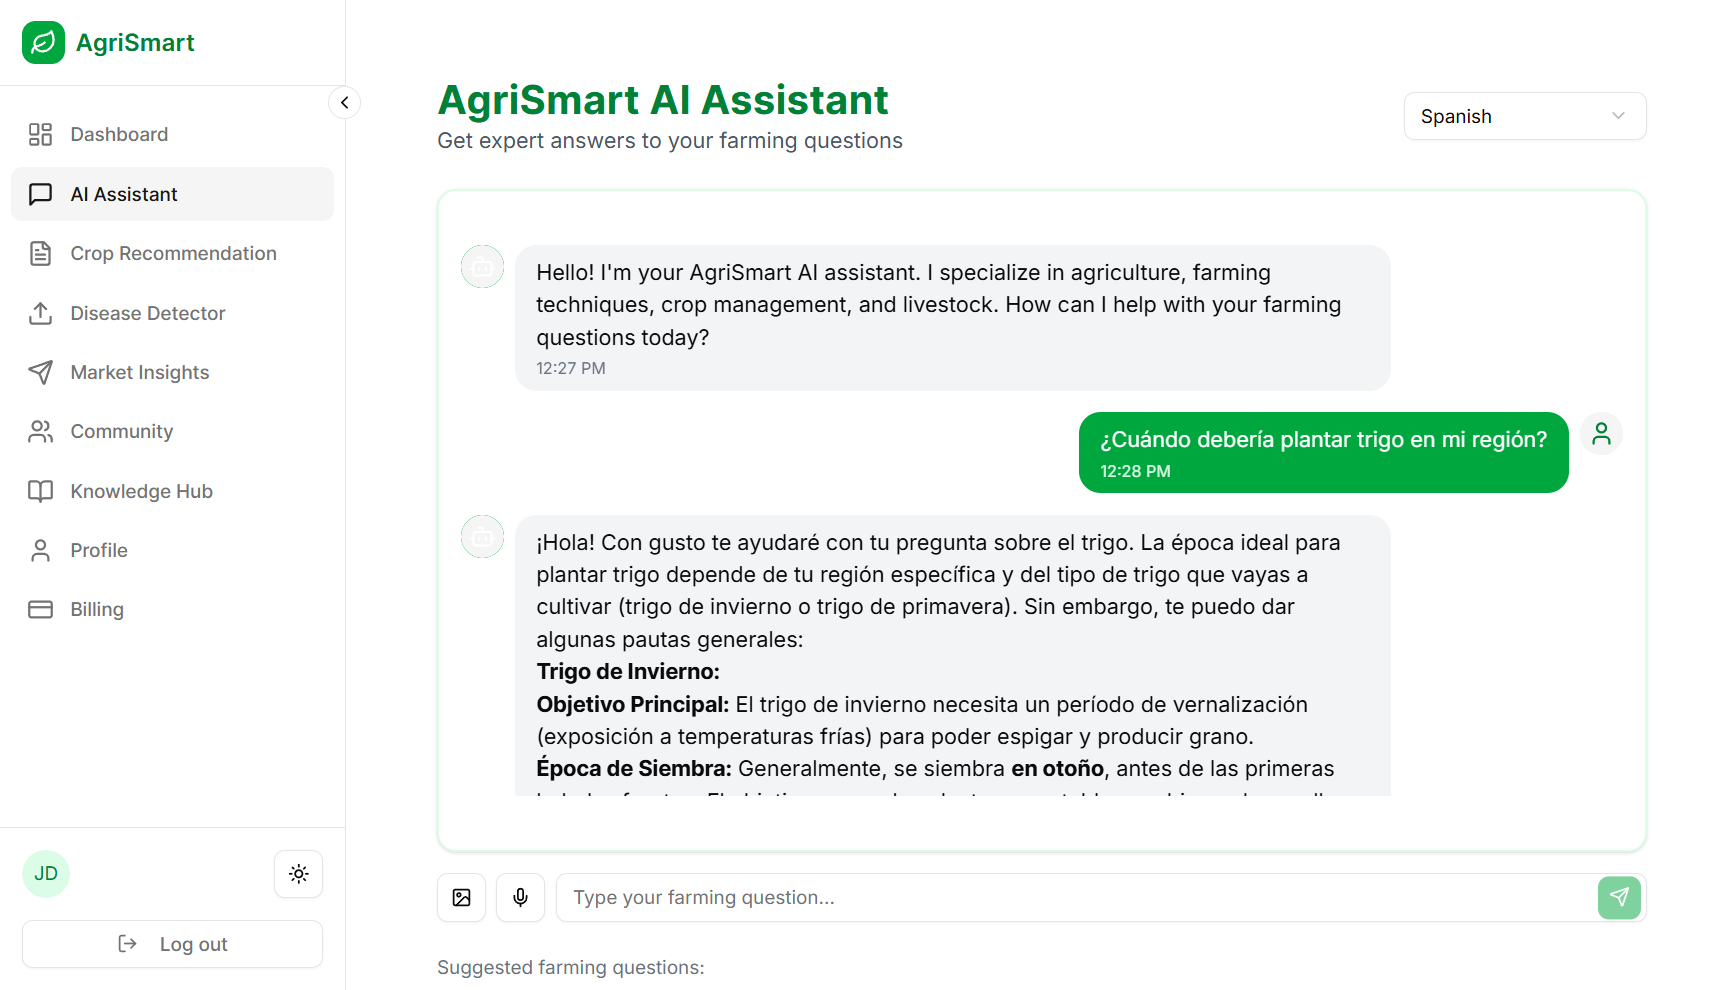
Task: Go to the Dashboard menu item
Action: pyautogui.click(x=119, y=135)
